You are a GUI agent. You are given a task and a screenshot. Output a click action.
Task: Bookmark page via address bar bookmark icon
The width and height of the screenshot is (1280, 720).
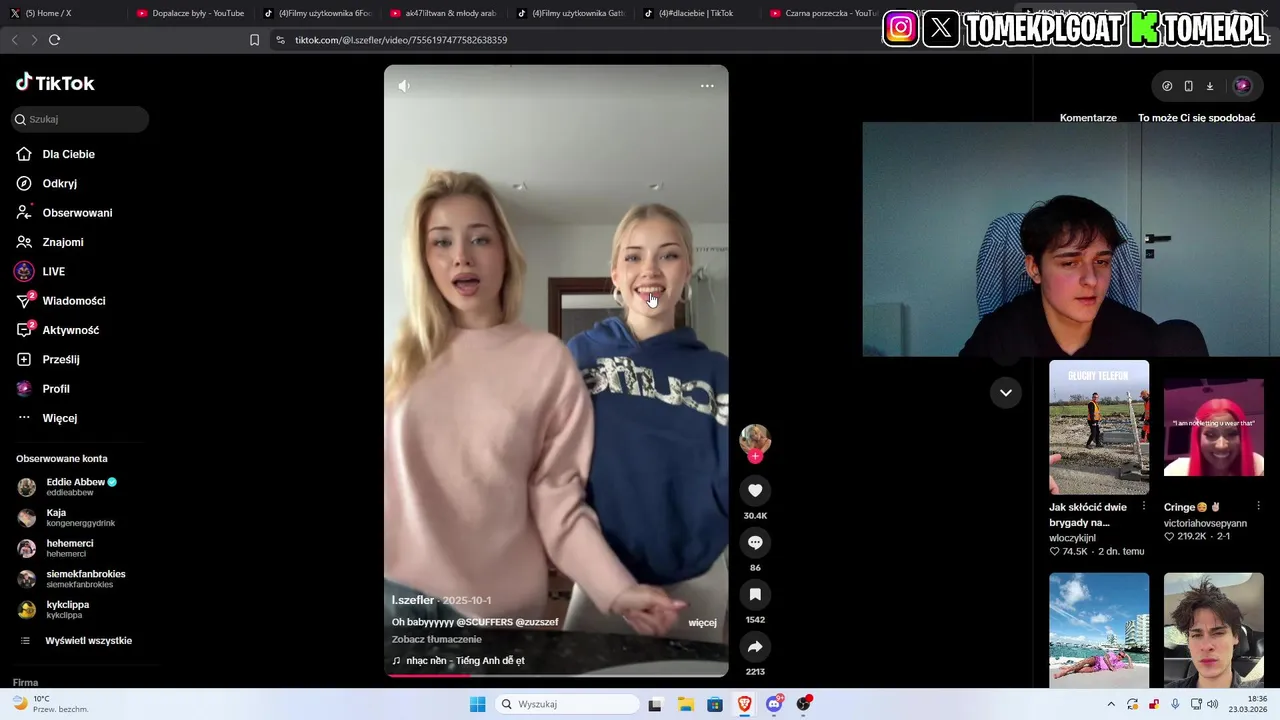click(x=254, y=40)
